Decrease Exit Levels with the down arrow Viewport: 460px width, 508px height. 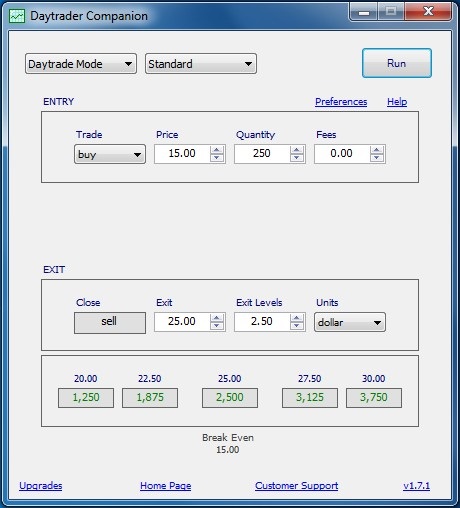pos(297,326)
